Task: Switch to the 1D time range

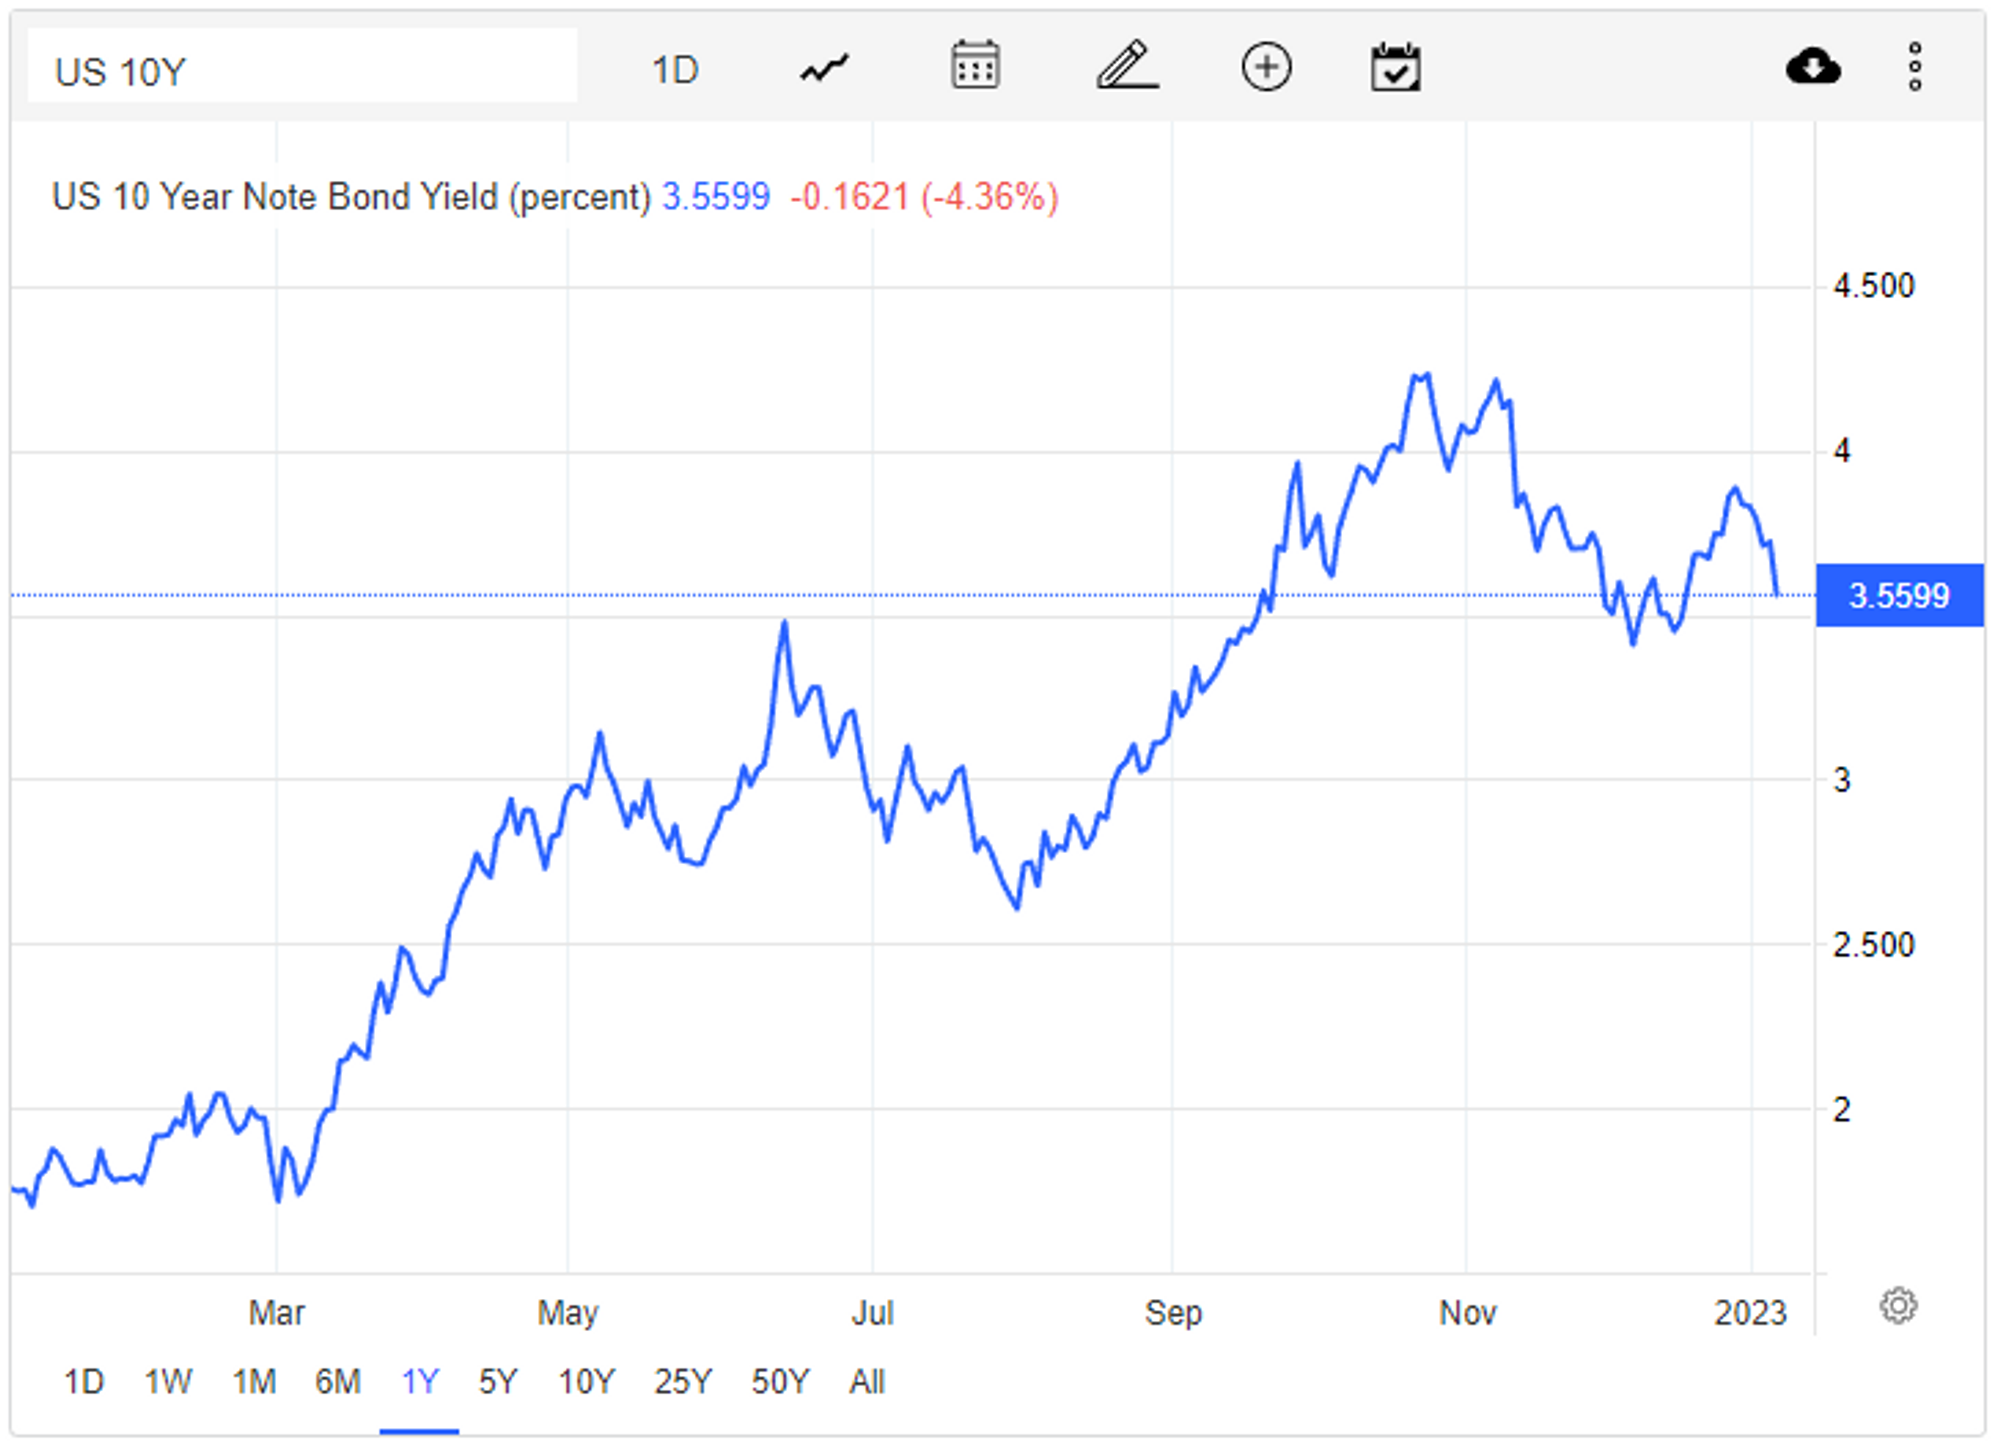Action: click(x=84, y=1382)
